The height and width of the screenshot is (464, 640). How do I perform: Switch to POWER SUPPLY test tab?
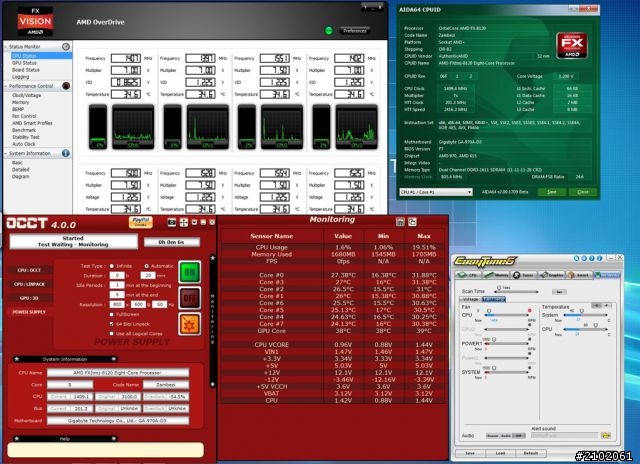[x=30, y=312]
